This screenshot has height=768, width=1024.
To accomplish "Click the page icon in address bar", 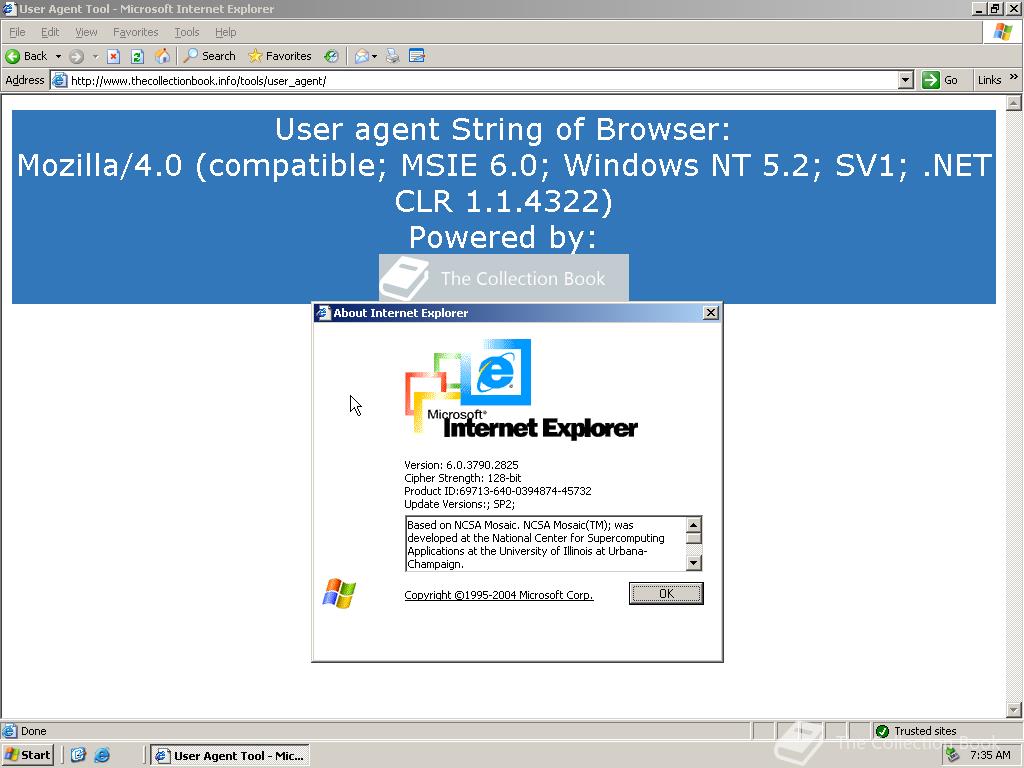I will pyautogui.click(x=59, y=81).
